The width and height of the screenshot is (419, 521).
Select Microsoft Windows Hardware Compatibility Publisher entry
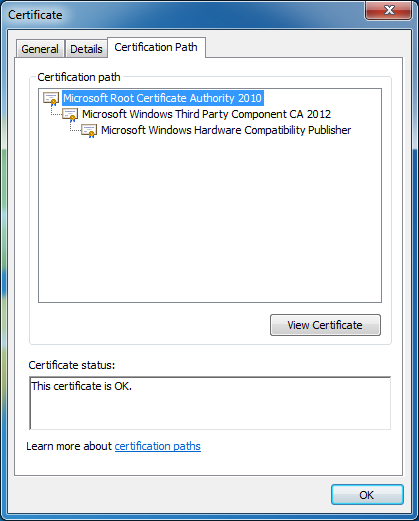226,130
